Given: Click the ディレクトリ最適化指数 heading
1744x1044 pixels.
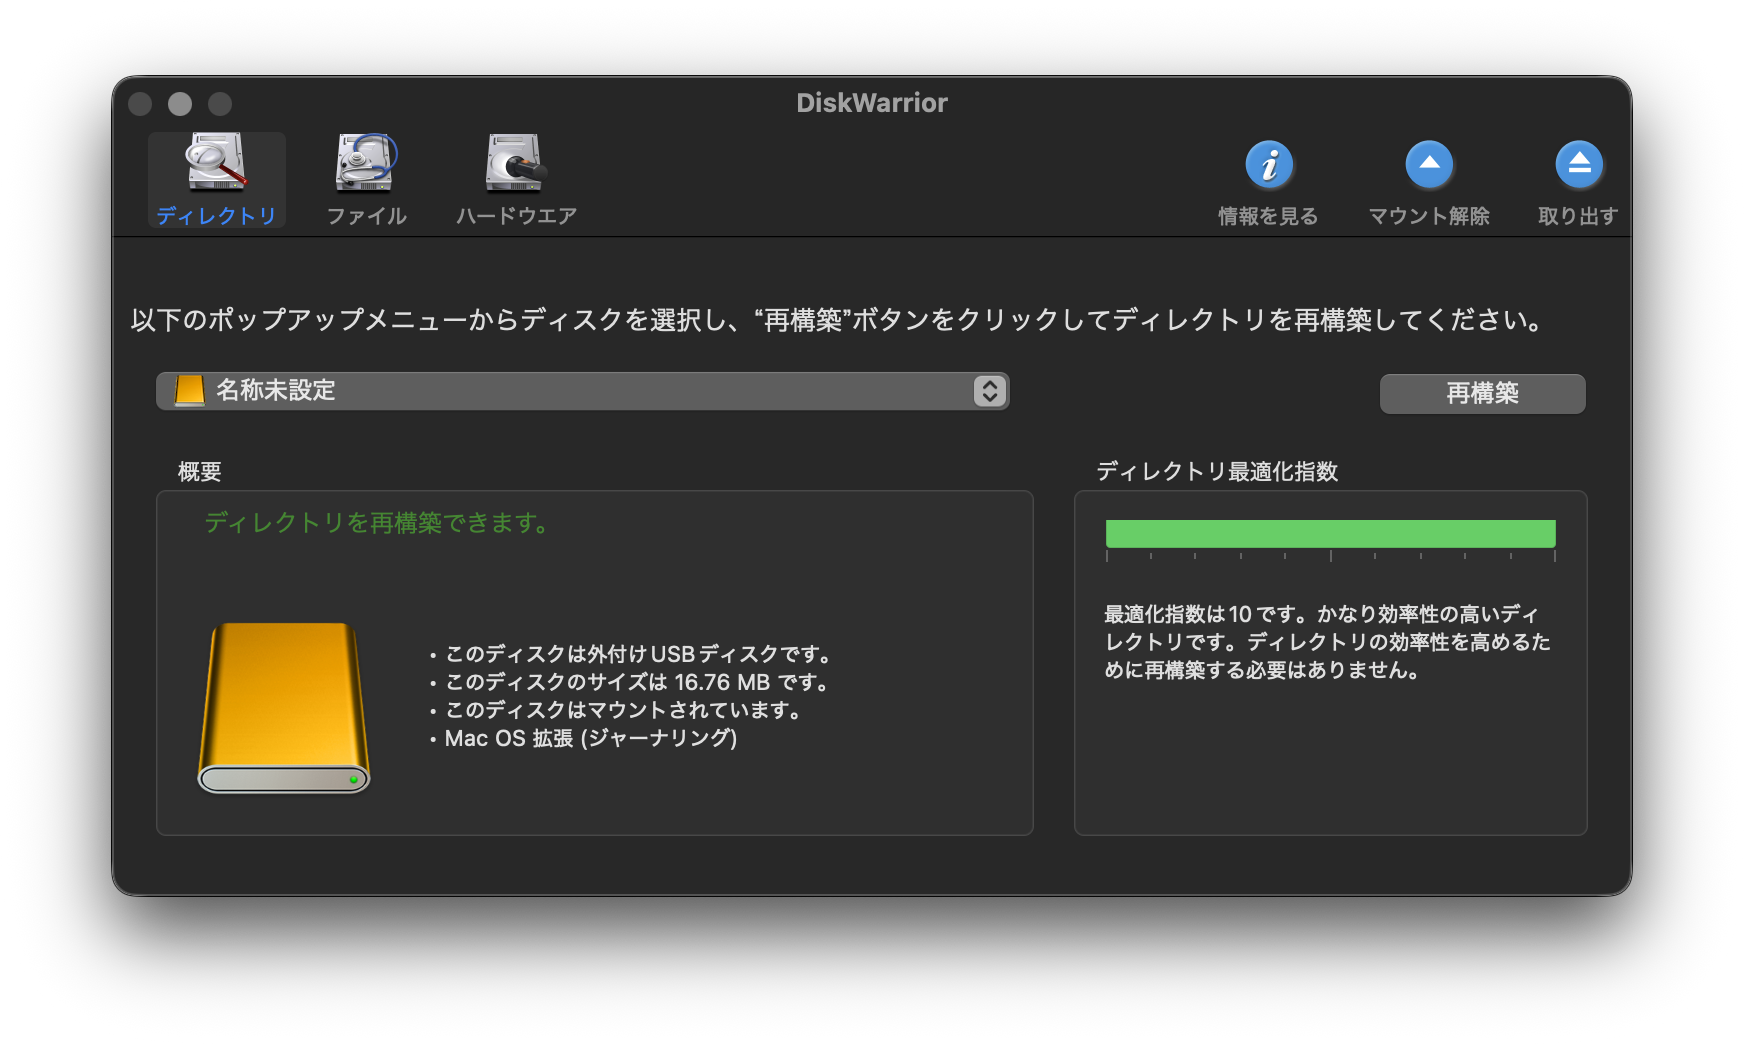Looking at the screenshot, I should pos(1217,472).
